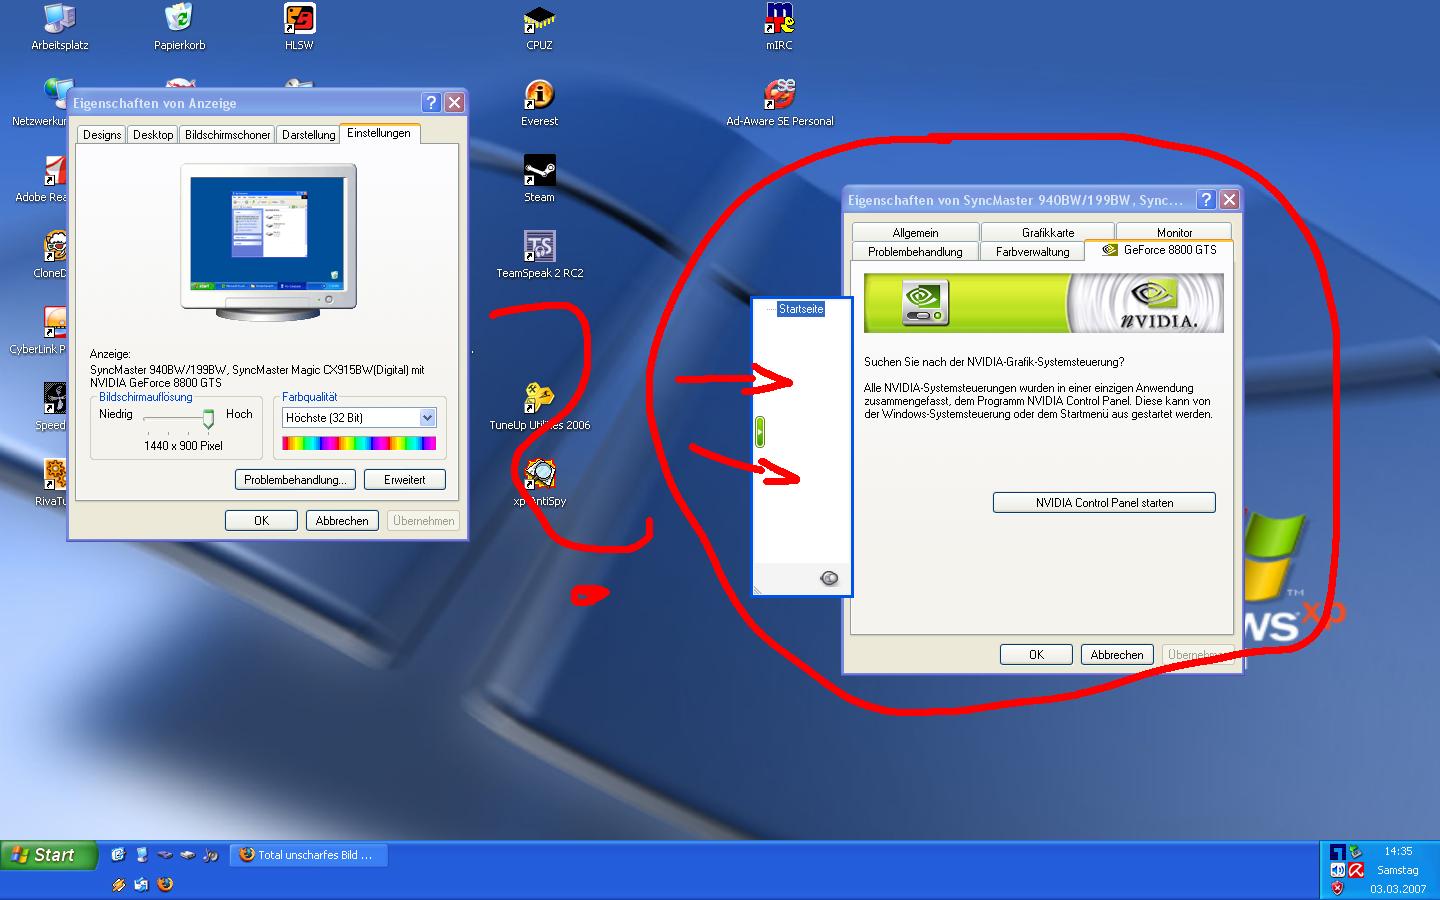The image size is (1440, 900).
Task: Click the music note quick launch icon
Action: (210, 855)
